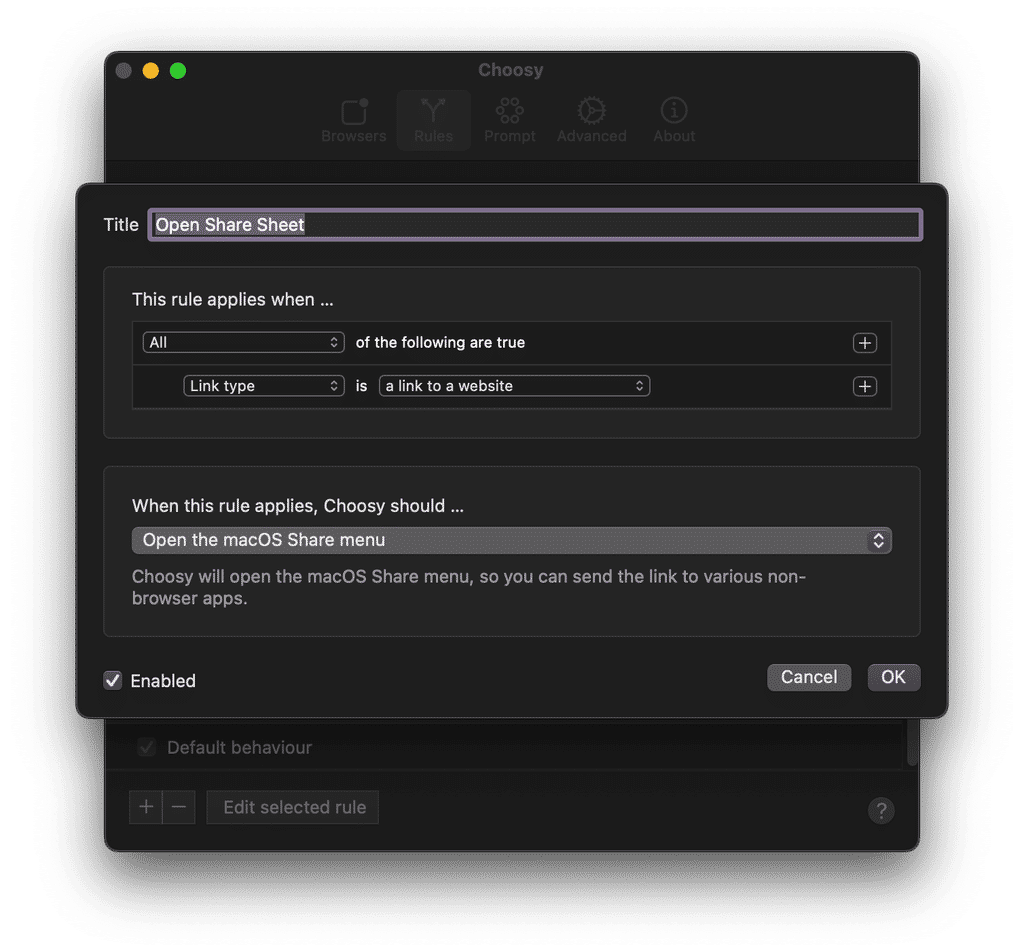The image size is (1024, 952).
Task: Toggle the Default behaviour checkbox
Action: (x=146, y=747)
